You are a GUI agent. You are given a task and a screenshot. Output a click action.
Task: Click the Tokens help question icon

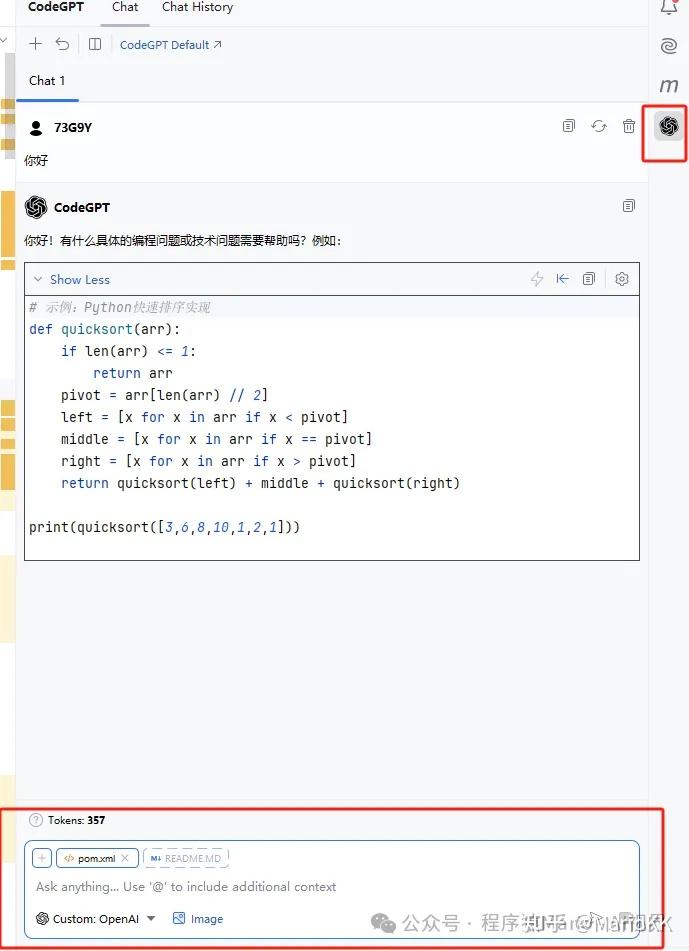click(36, 821)
